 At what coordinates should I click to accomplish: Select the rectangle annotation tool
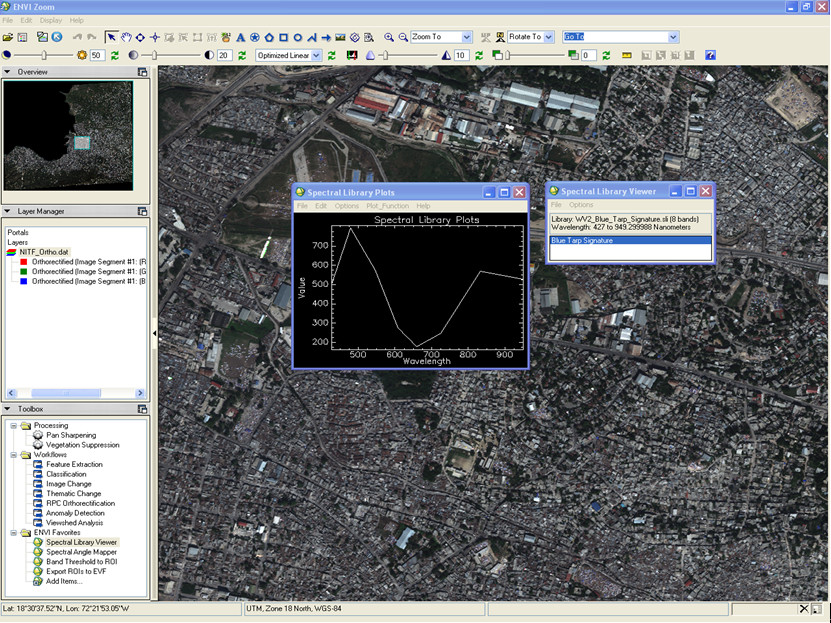[x=283, y=37]
